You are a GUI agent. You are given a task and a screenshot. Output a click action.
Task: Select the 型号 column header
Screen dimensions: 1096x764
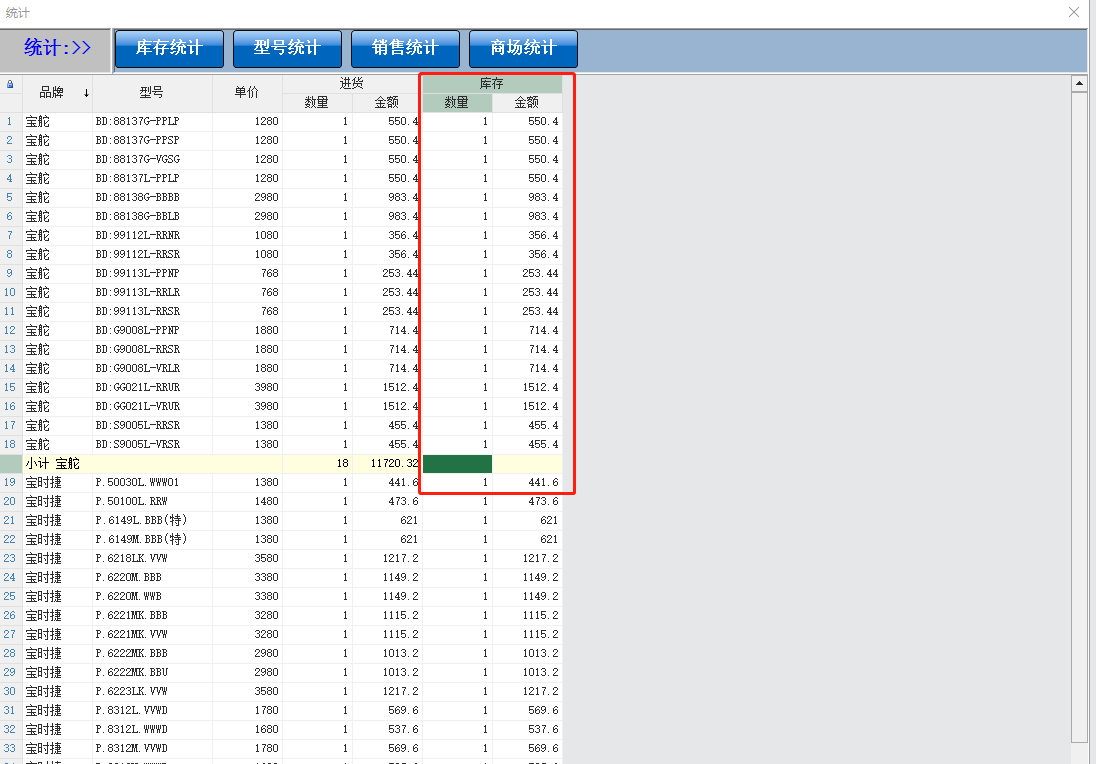[x=152, y=93]
